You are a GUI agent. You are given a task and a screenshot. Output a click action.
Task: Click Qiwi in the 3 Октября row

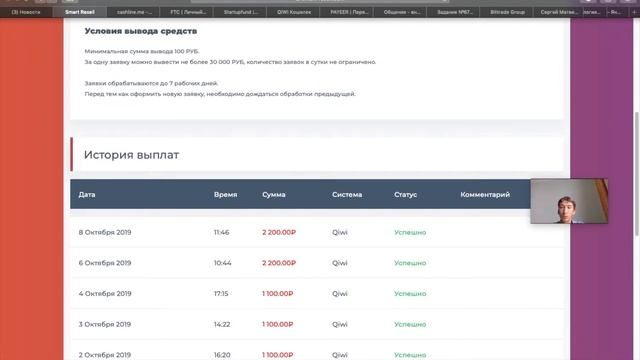coord(340,324)
